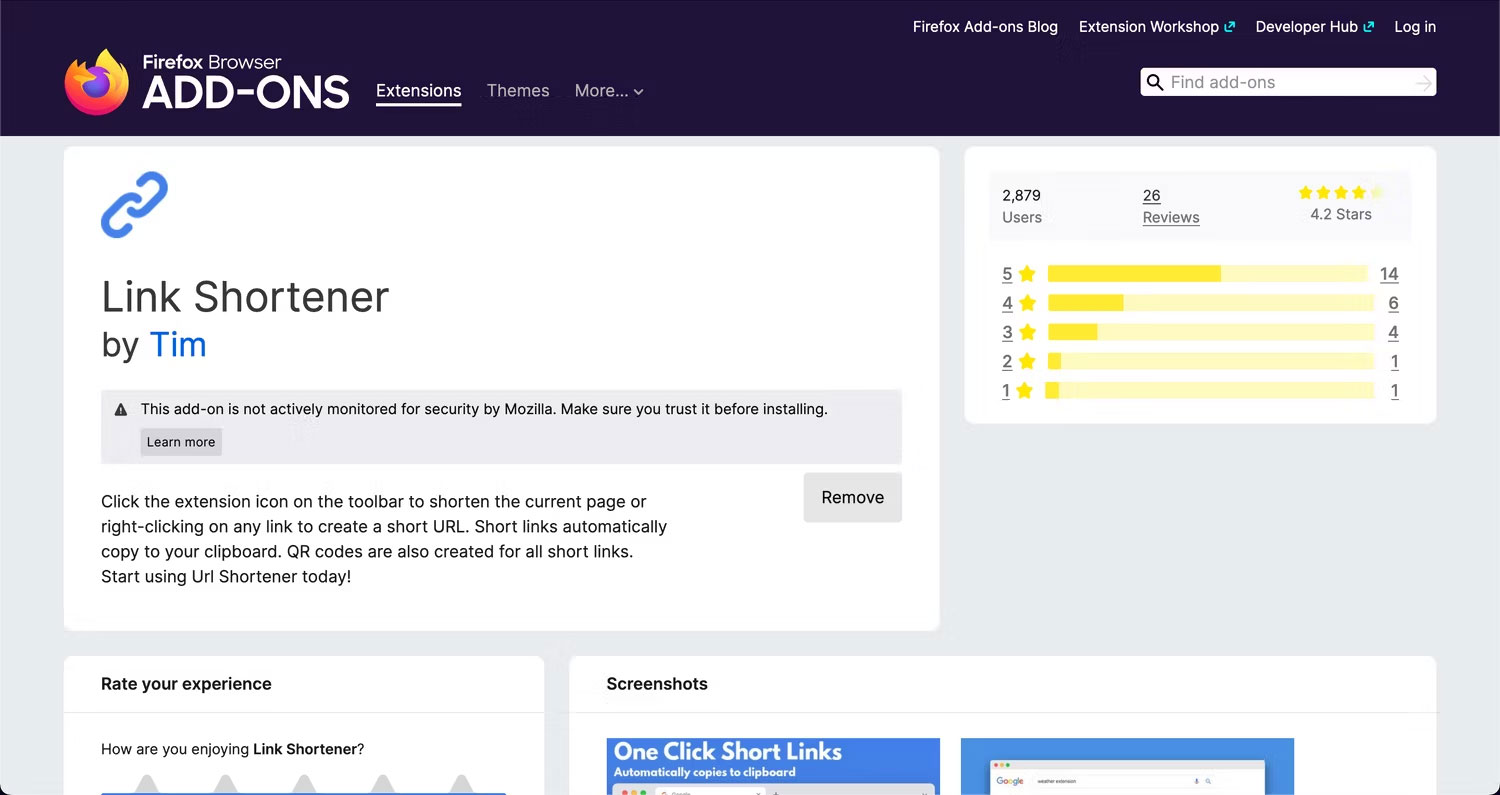
Task: Open the Developer Hub external link
Action: [1315, 27]
